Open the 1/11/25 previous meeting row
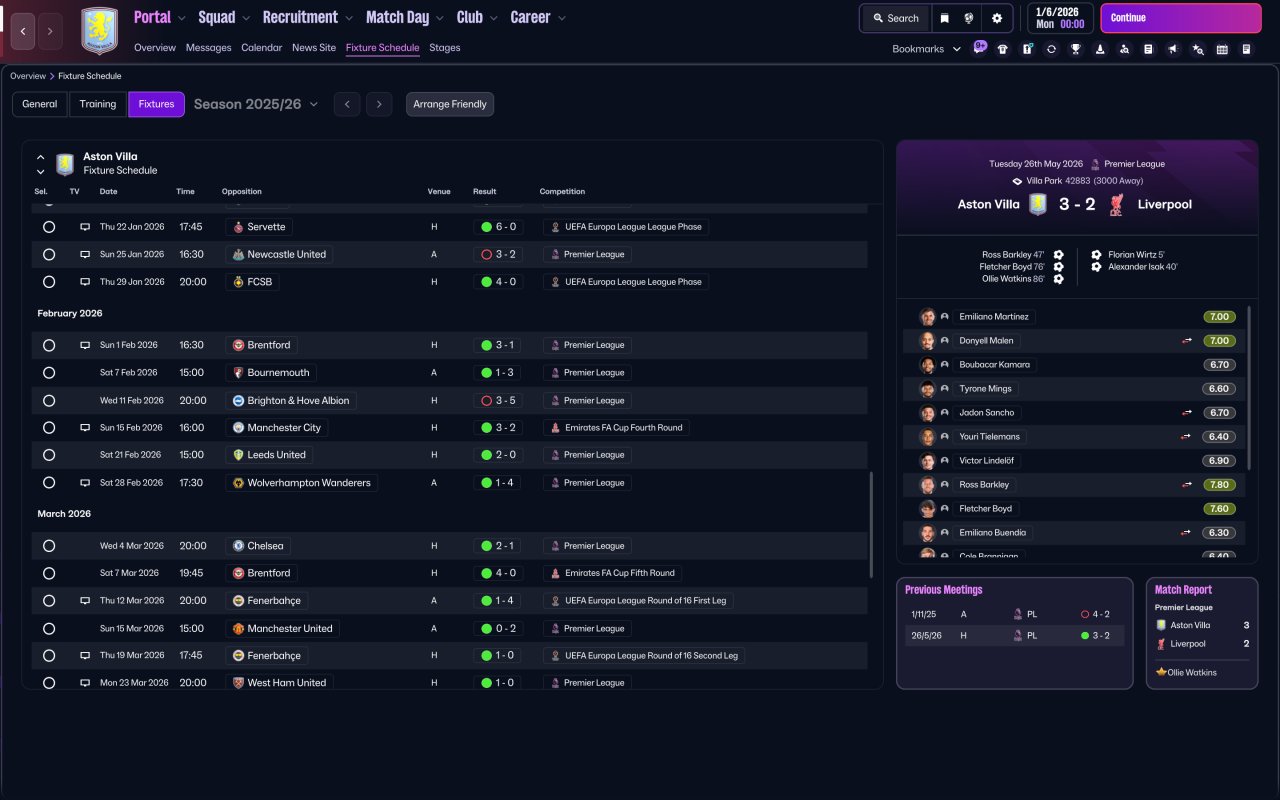Viewport: 1280px width, 800px height. (x=1014, y=614)
